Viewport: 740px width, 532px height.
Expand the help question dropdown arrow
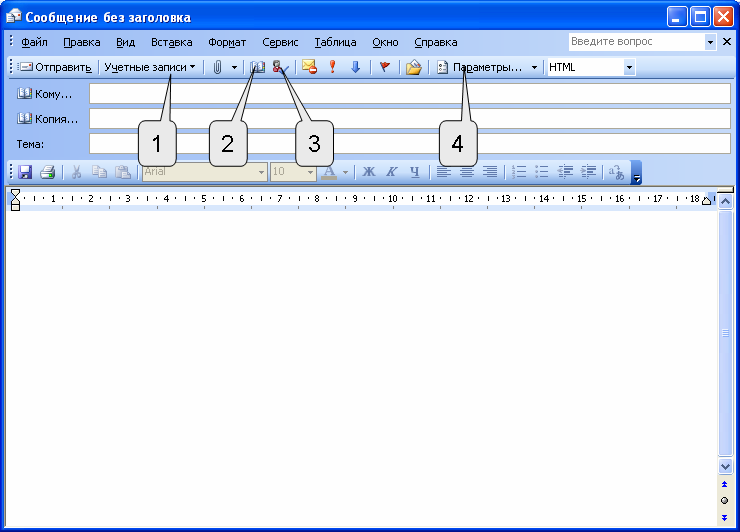tap(710, 42)
